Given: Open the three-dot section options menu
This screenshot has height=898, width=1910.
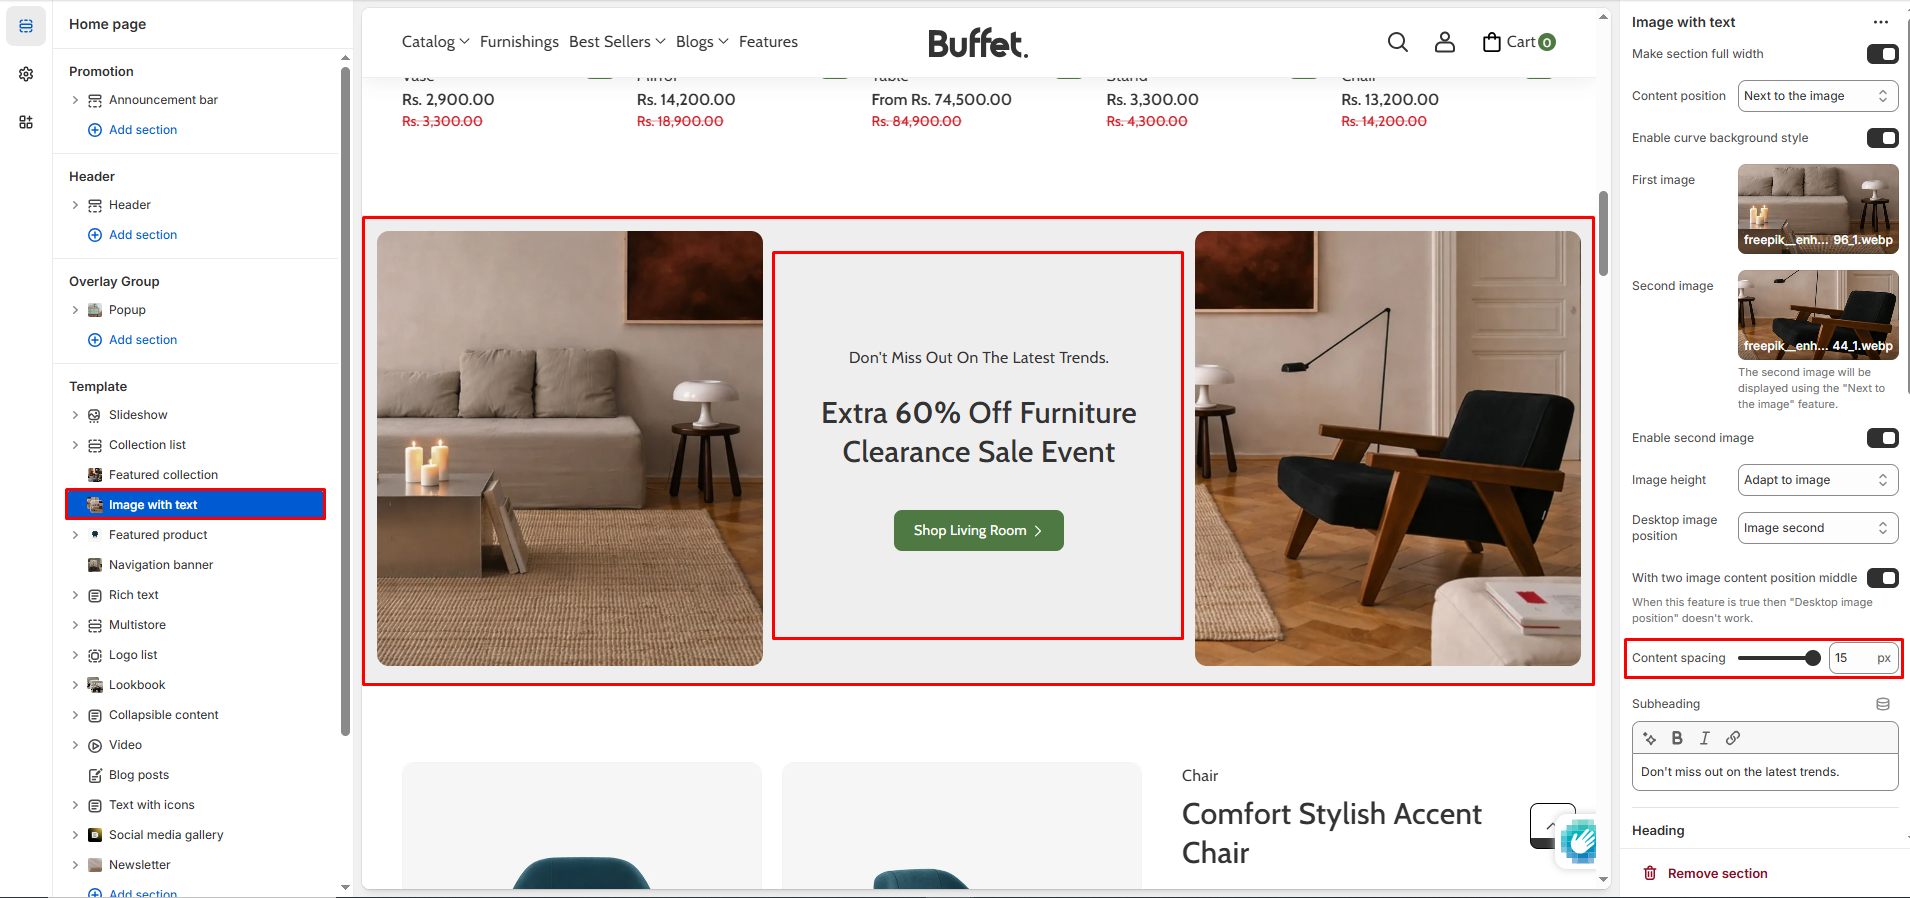Looking at the screenshot, I should [1881, 22].
